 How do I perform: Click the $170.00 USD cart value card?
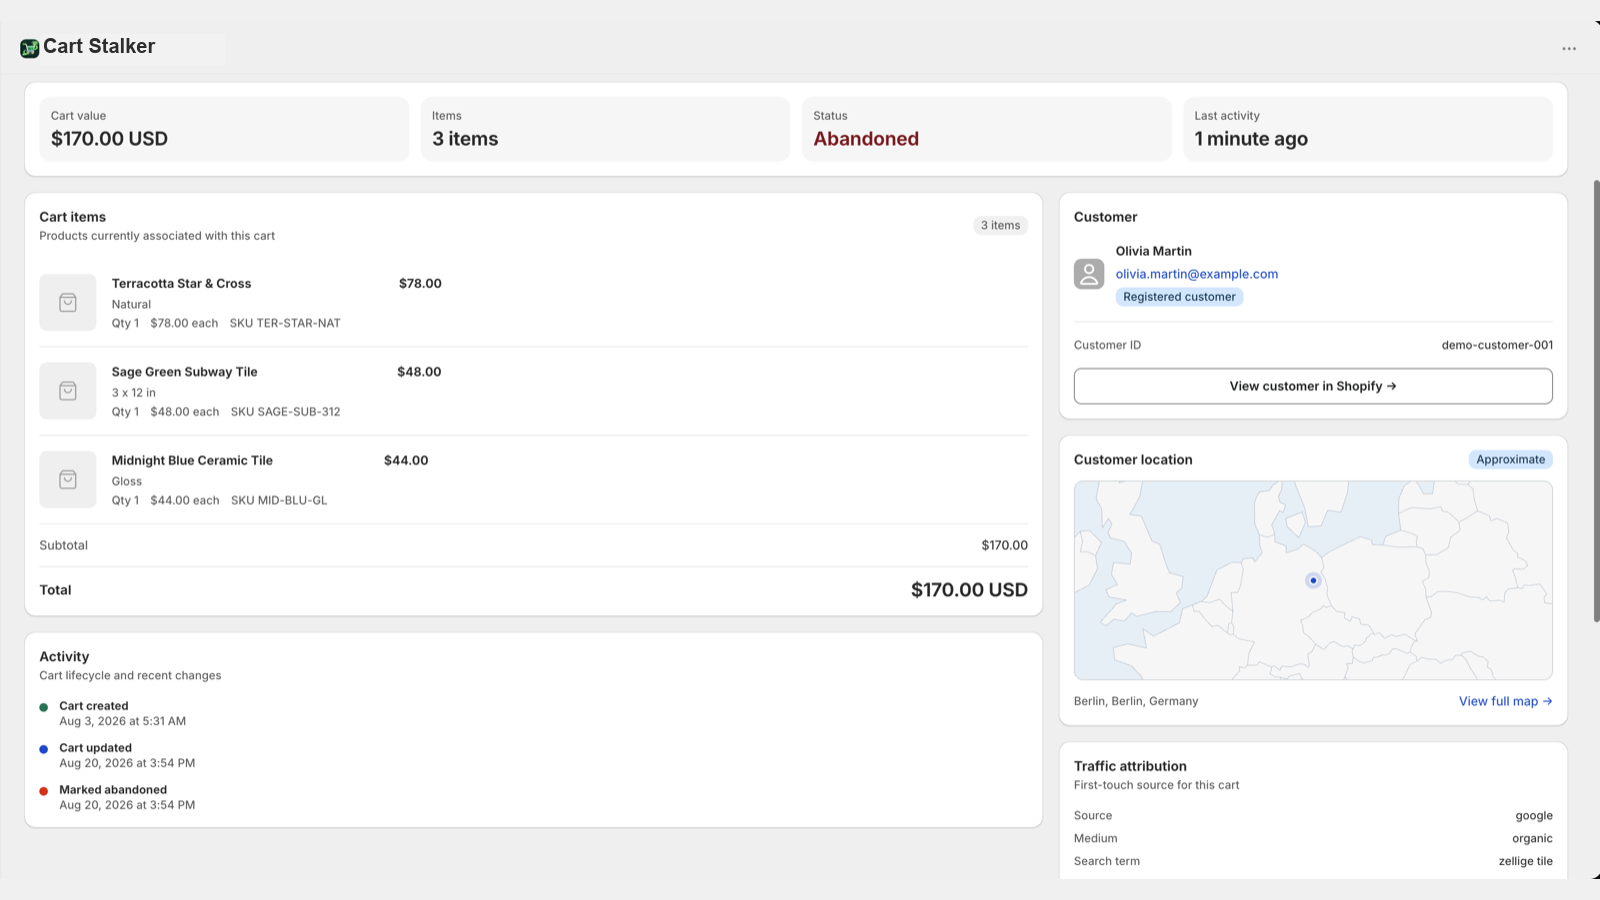click(224, 129)
